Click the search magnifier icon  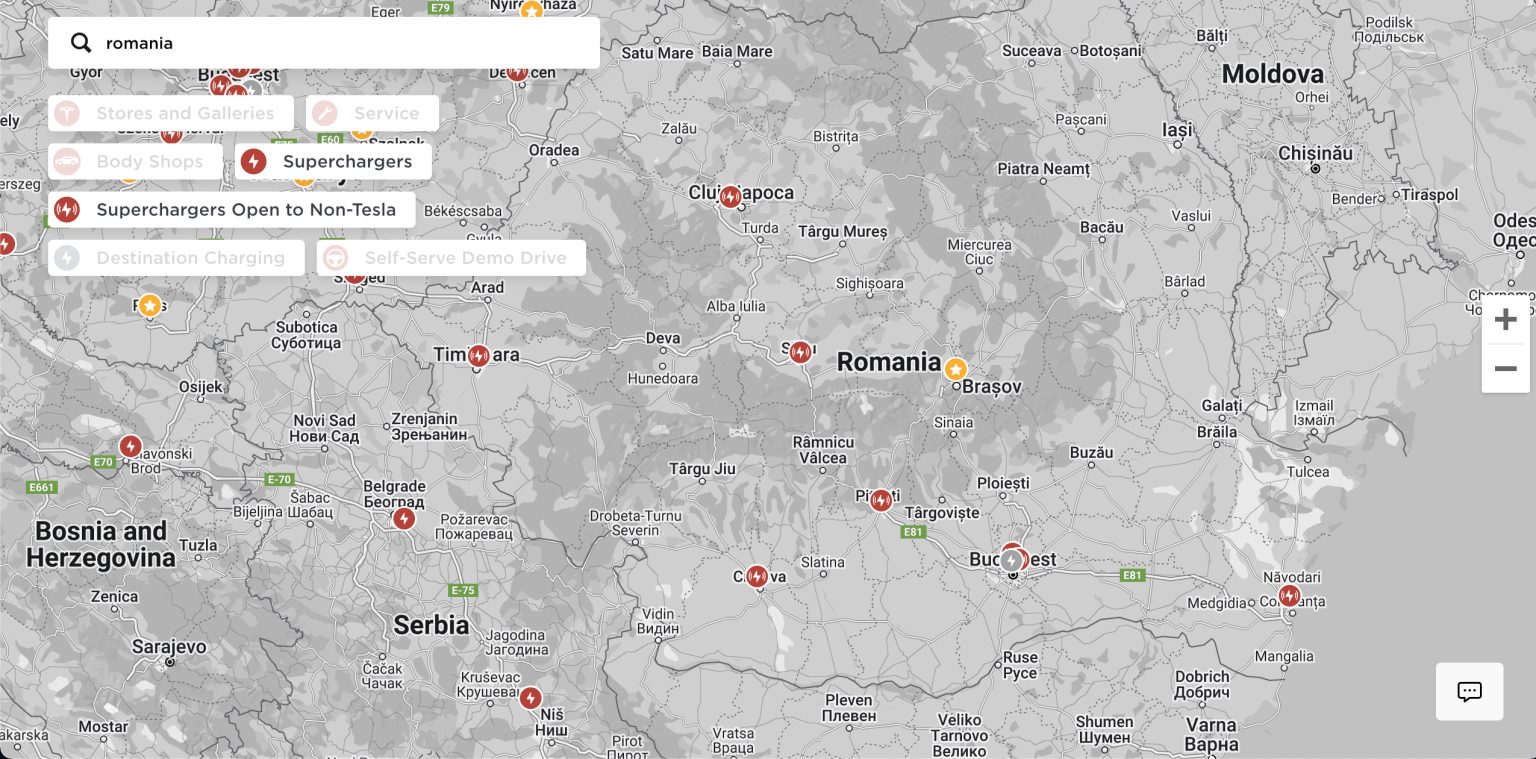[81, 43]
